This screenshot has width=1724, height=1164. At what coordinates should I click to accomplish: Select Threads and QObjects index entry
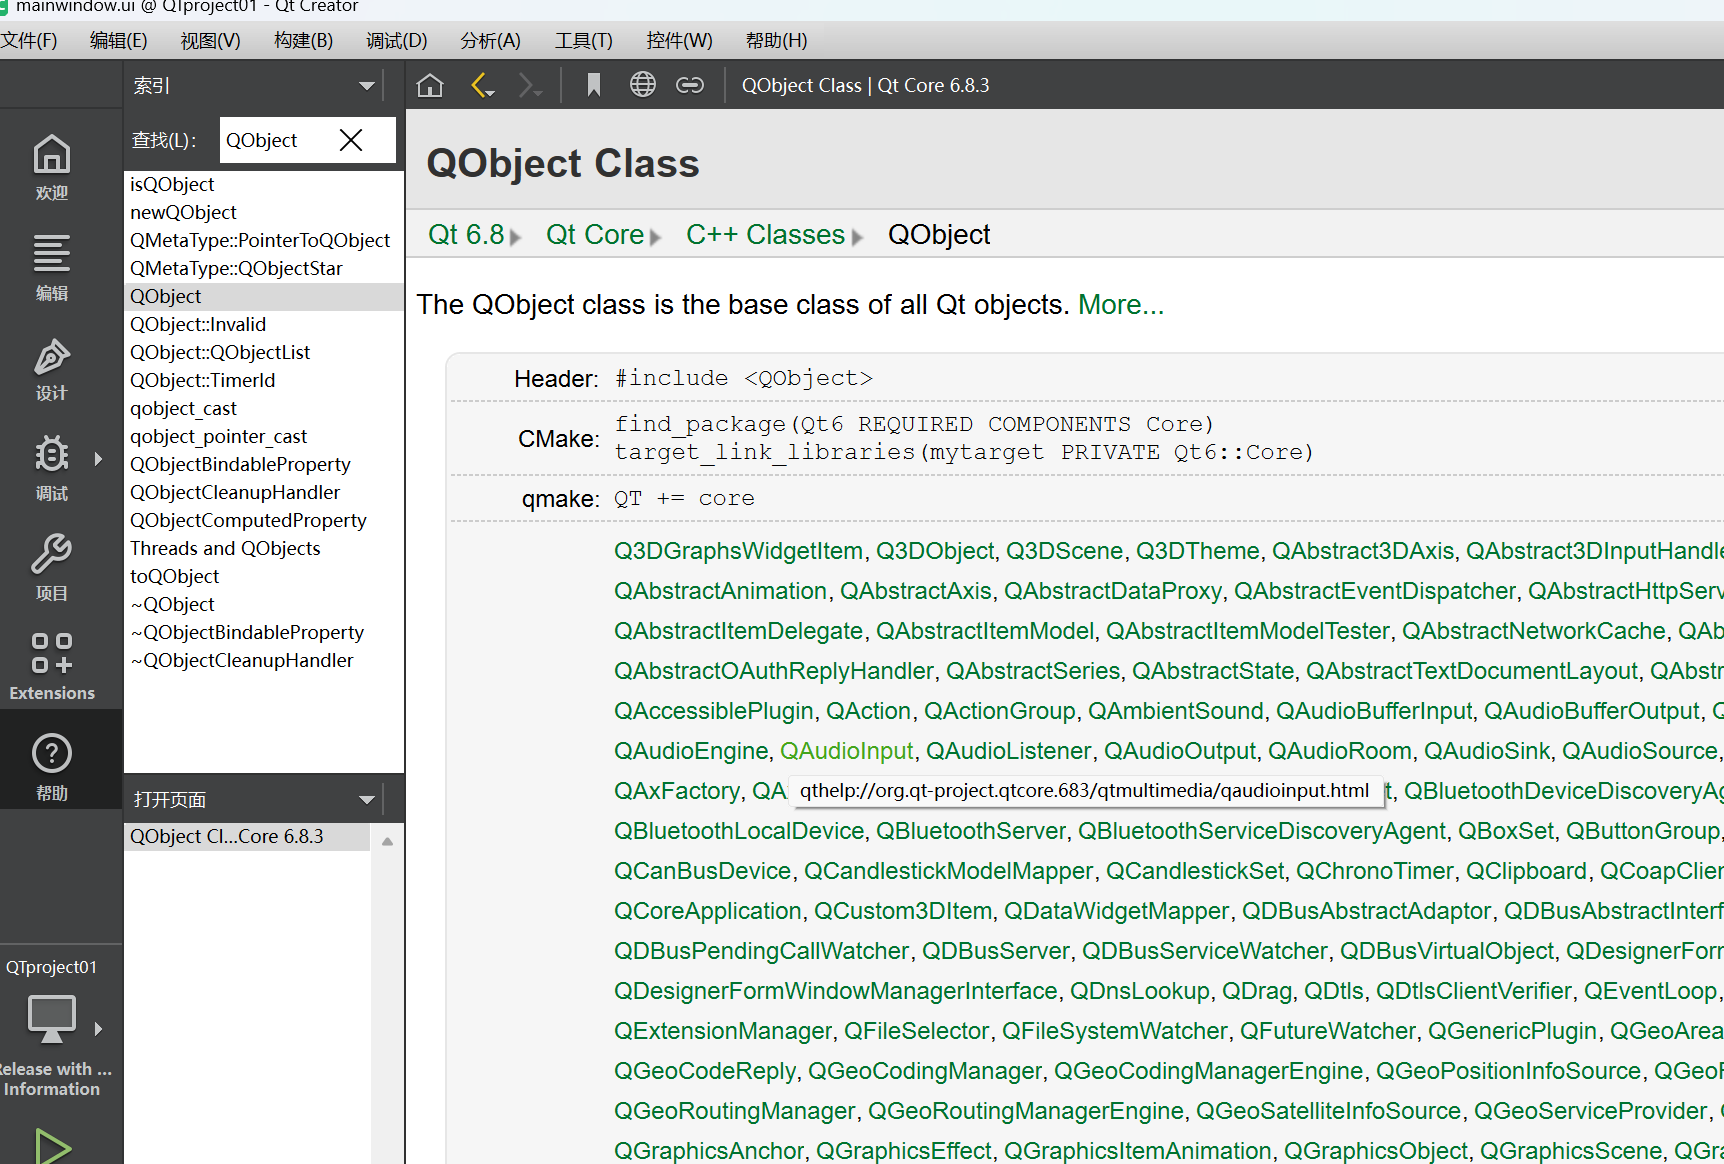(x=264, y=548)
